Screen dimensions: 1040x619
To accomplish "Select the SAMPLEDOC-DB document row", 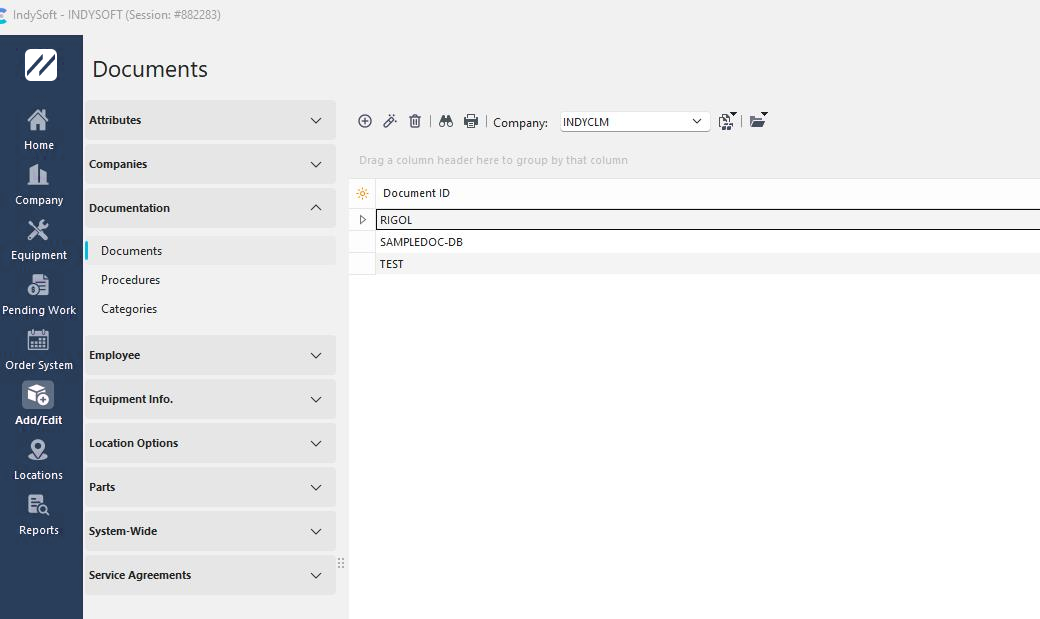I will (x=708, y=242).
